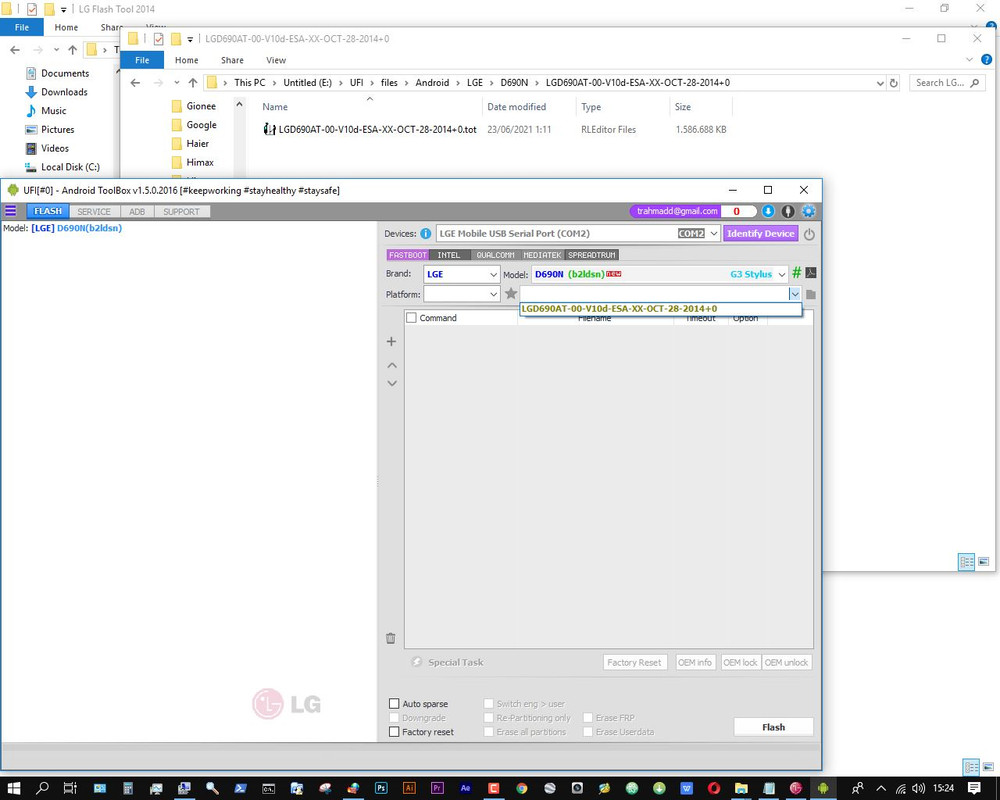Open Recent locations dropdown in Explorer navigation
Image resolution: width=1000 pixels, height=800 pixels.
tap(177, 83)
